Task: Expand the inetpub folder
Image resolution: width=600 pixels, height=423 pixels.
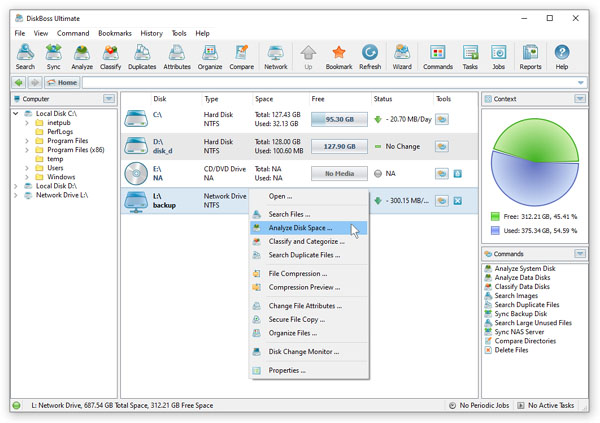Action: pyautogui.click(x=27, y=123)
